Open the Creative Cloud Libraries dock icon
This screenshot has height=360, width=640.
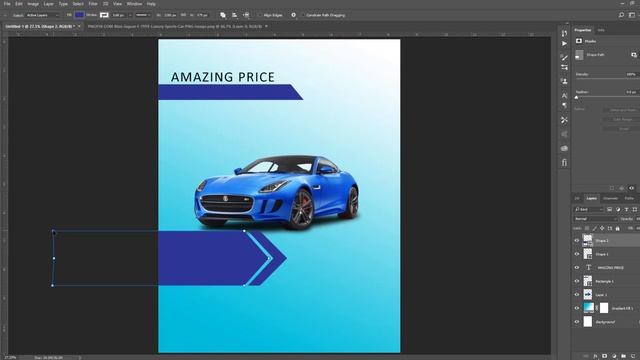click(564, 148)
